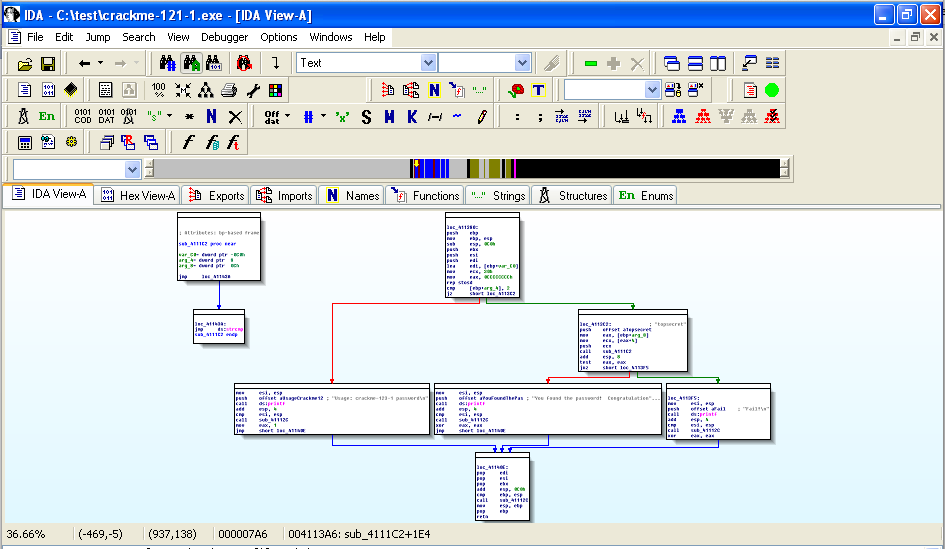Click the green En enumerations toolbar icon
This screenshot has width=945, height=549.
point(47,117)
